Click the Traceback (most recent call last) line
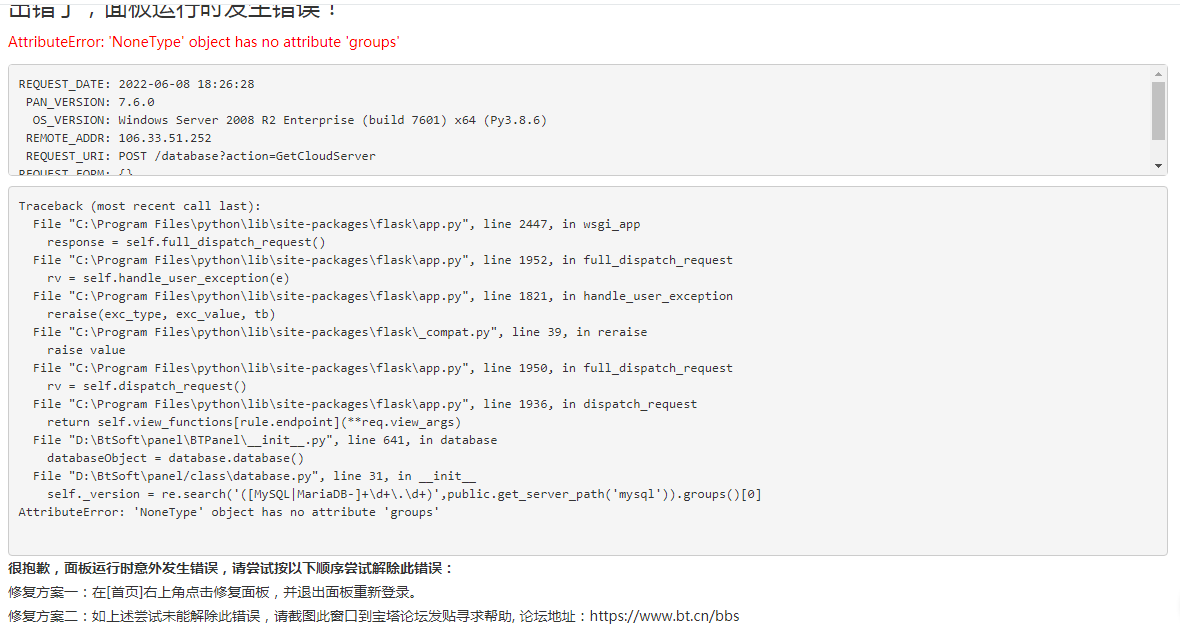Viewport: 1180px width, 640px height. (140, 206)
